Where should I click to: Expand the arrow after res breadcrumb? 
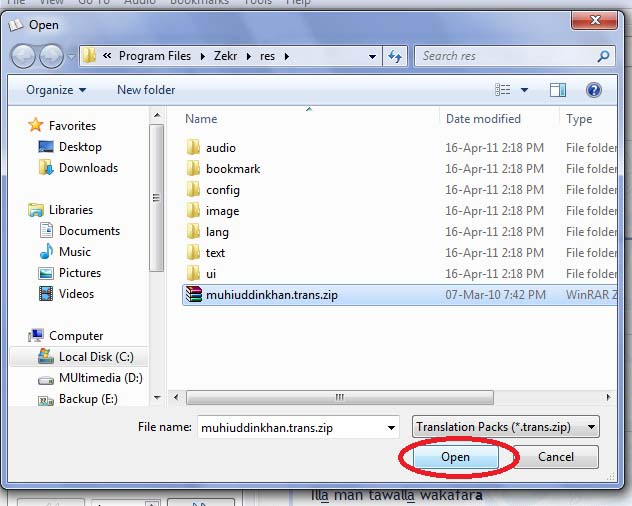click(287, 56)
